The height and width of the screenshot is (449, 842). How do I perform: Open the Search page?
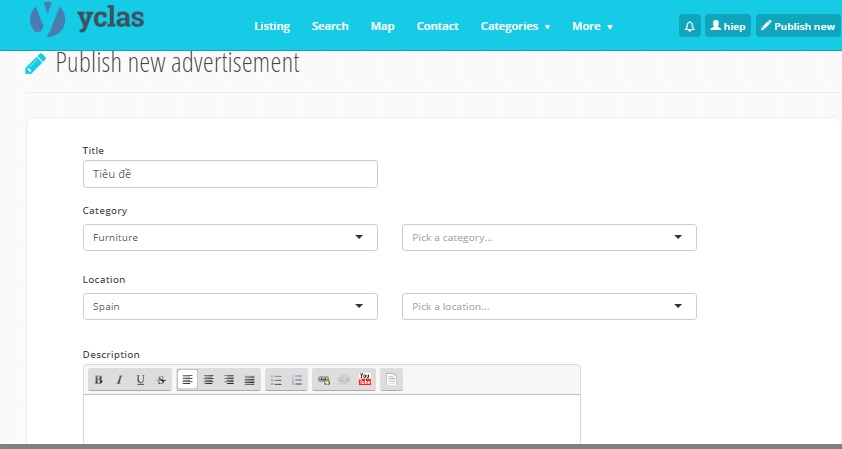pyautogui.click(x=330, y=26)
